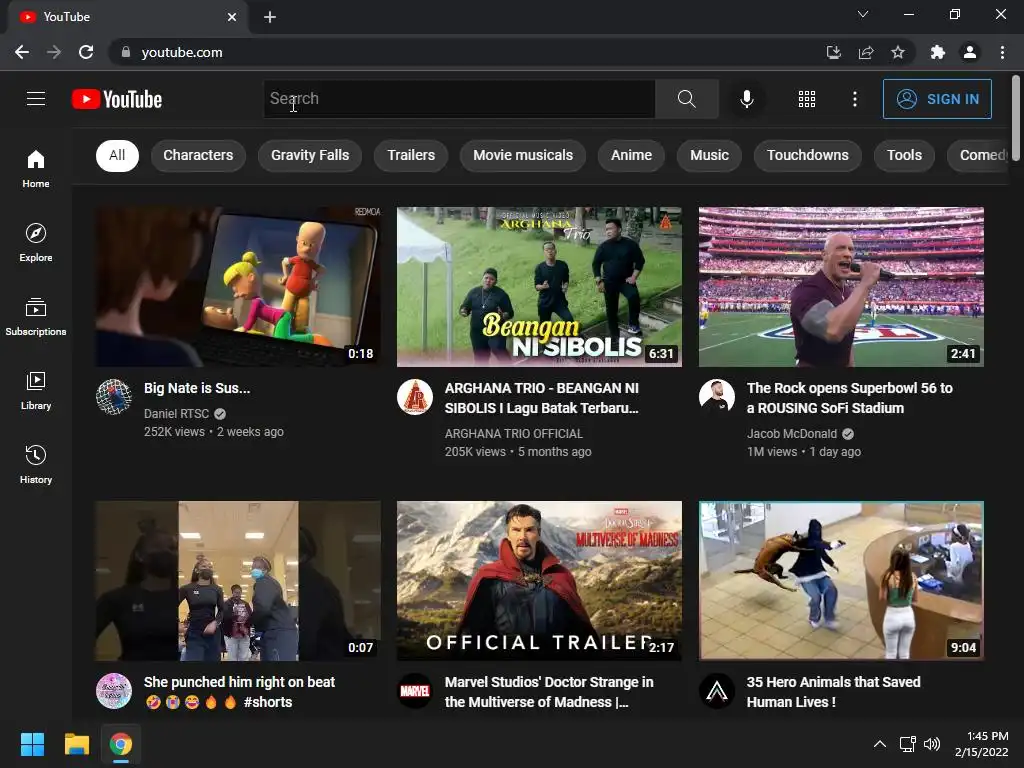Reload the page
The width and height of the screenshot is (1024, 768).
pyautogui.click(x=86, y=52)
